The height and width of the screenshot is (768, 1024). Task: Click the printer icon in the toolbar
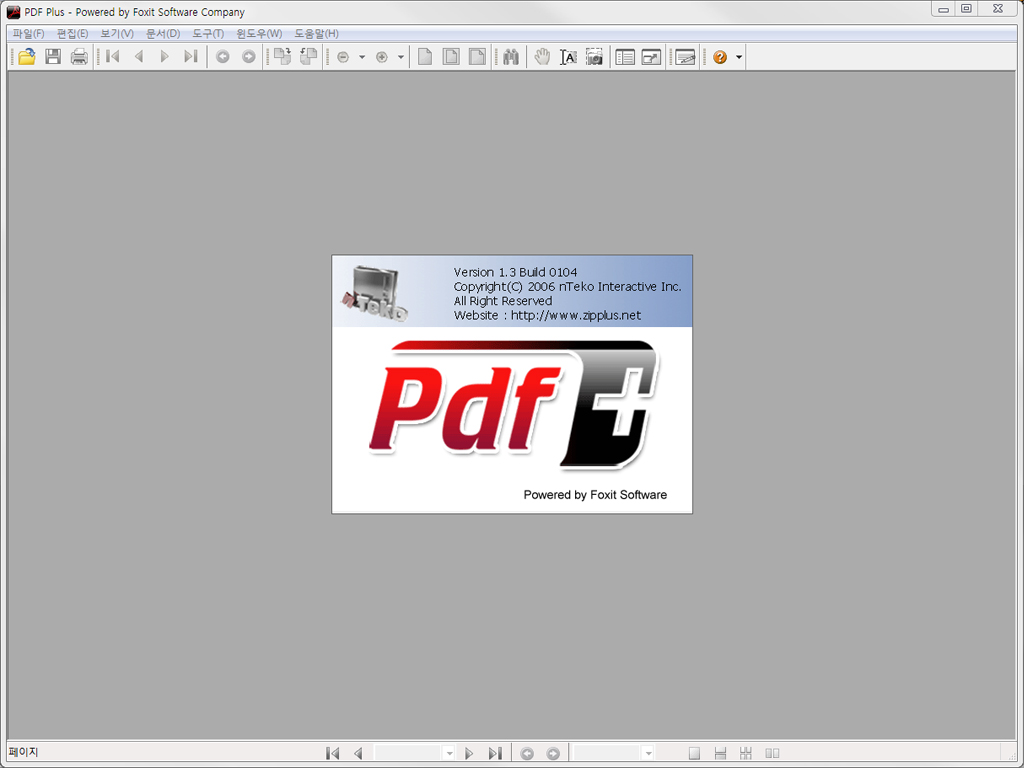point(79,57)
